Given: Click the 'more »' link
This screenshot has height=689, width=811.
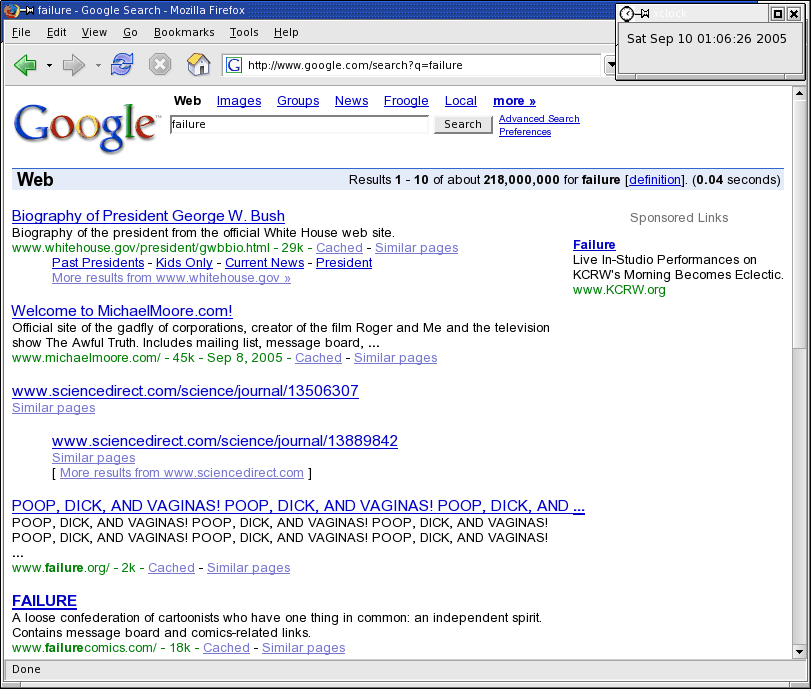Looking at the screenshot, I should [514, 101].
